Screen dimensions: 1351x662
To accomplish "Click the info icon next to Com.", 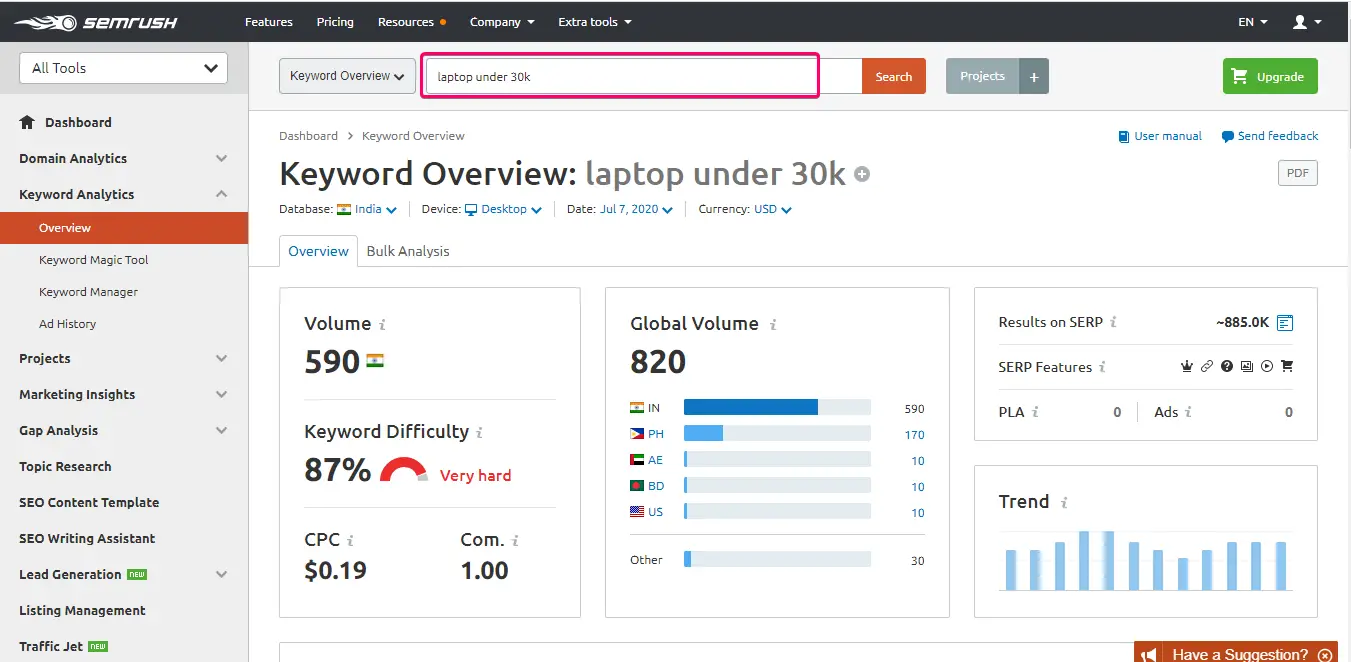I will (516, 541).
